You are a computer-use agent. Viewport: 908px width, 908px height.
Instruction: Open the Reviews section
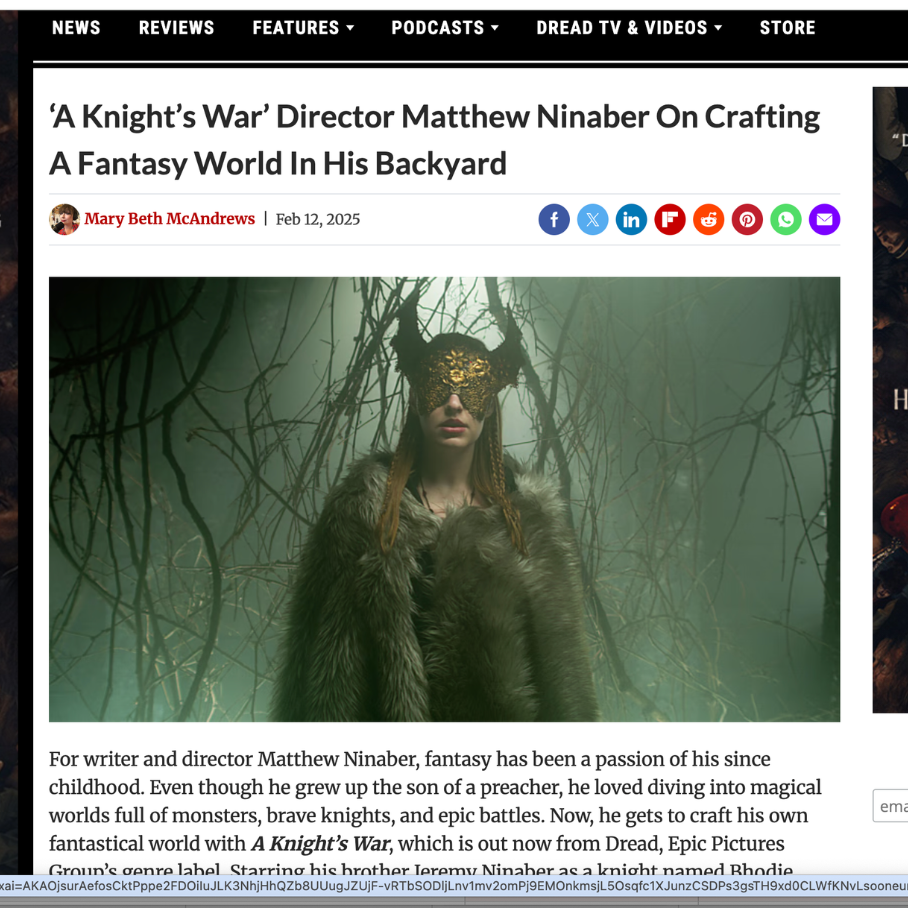pyautogui.click(x=176, y=28)
